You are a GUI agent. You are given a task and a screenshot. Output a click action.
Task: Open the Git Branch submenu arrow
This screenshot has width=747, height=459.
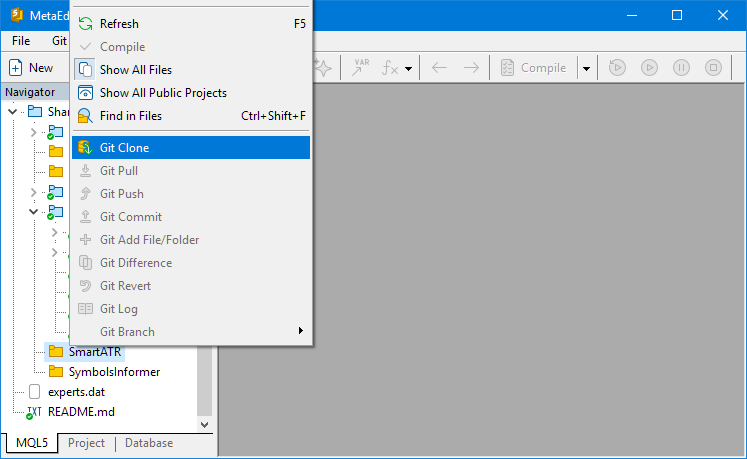point(301,331)
